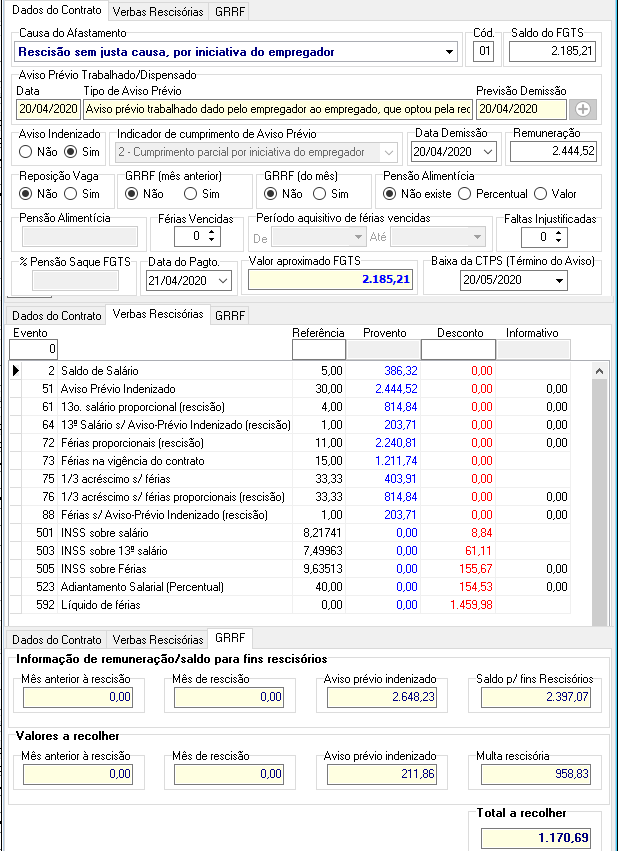Open Indicador de cumprimento de Aviso Prévio dropdown
Screen dimensions: 618x851
click(389, 153)
